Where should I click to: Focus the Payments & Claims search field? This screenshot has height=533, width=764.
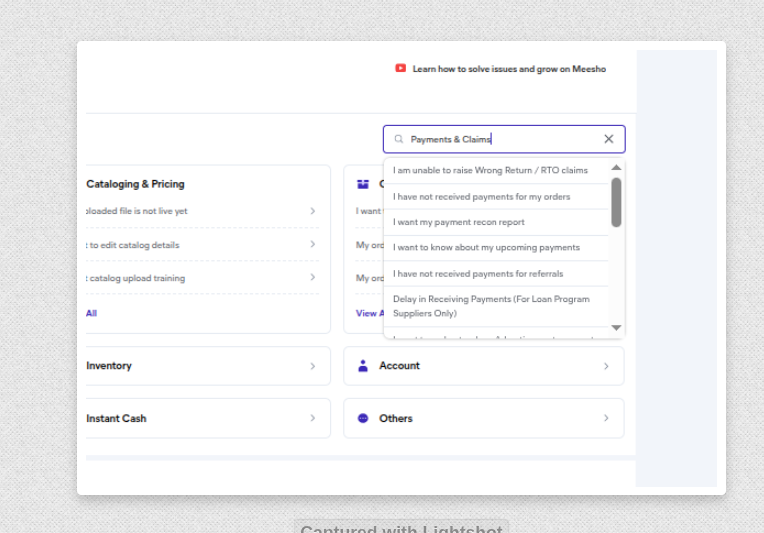(504, 139)
